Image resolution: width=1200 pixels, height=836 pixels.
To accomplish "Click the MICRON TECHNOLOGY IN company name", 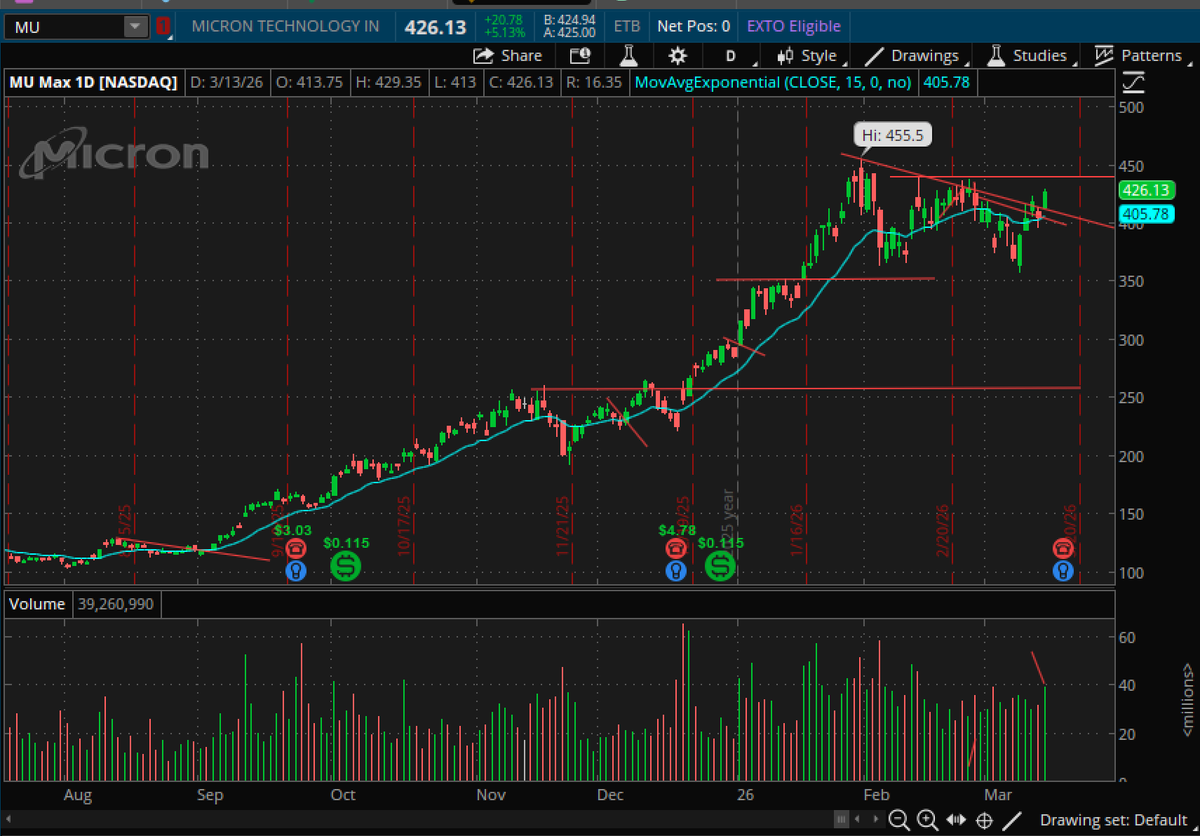I will 285,27.
